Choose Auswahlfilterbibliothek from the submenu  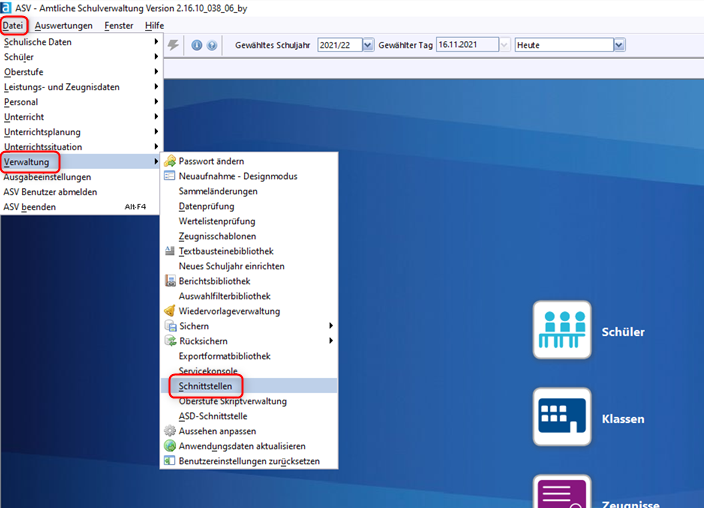[249, 296]
